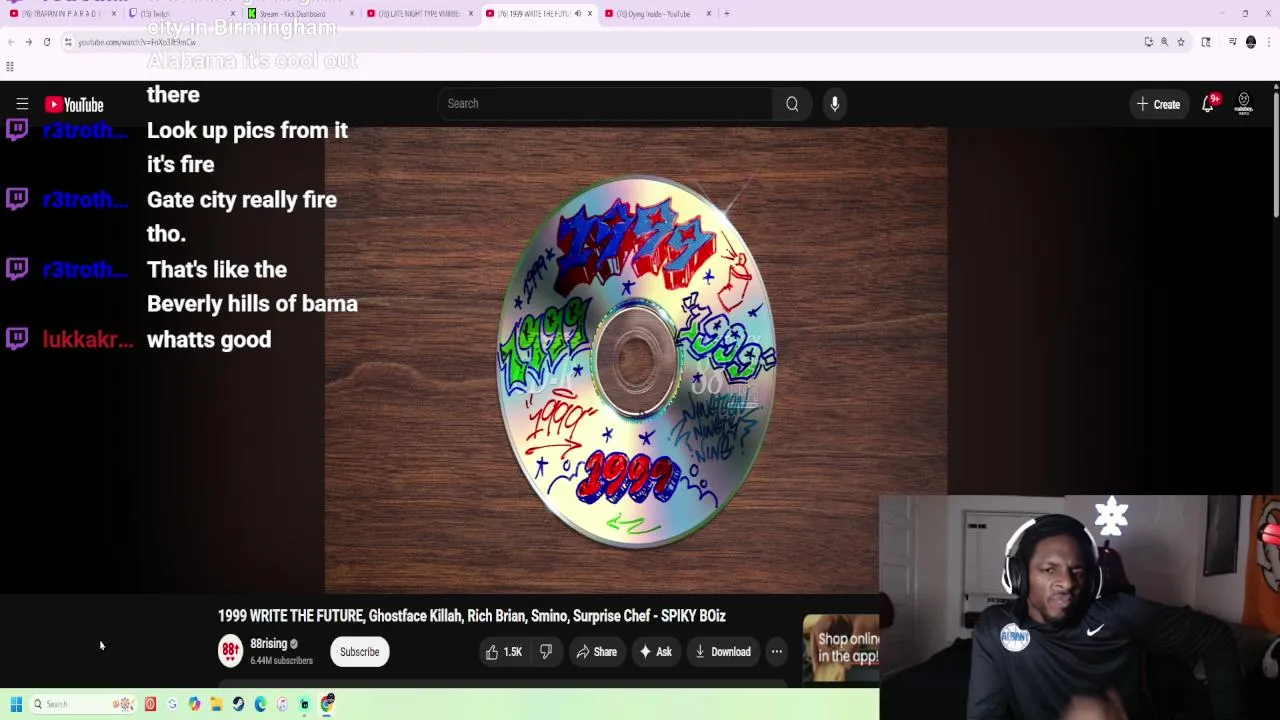Image resolution: width=1280 pixels, height=720 pixels.
Task: Open the YouTube hamburger guide menu
Action: coord(22,104)
